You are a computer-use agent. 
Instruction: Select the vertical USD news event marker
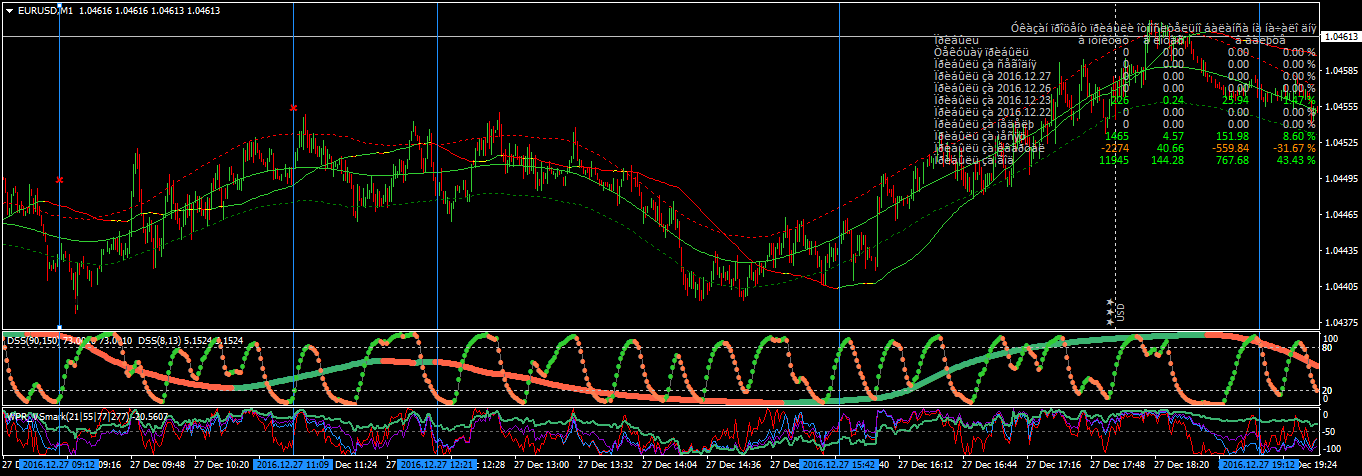pyautogui.click(x=1120, y=311)
